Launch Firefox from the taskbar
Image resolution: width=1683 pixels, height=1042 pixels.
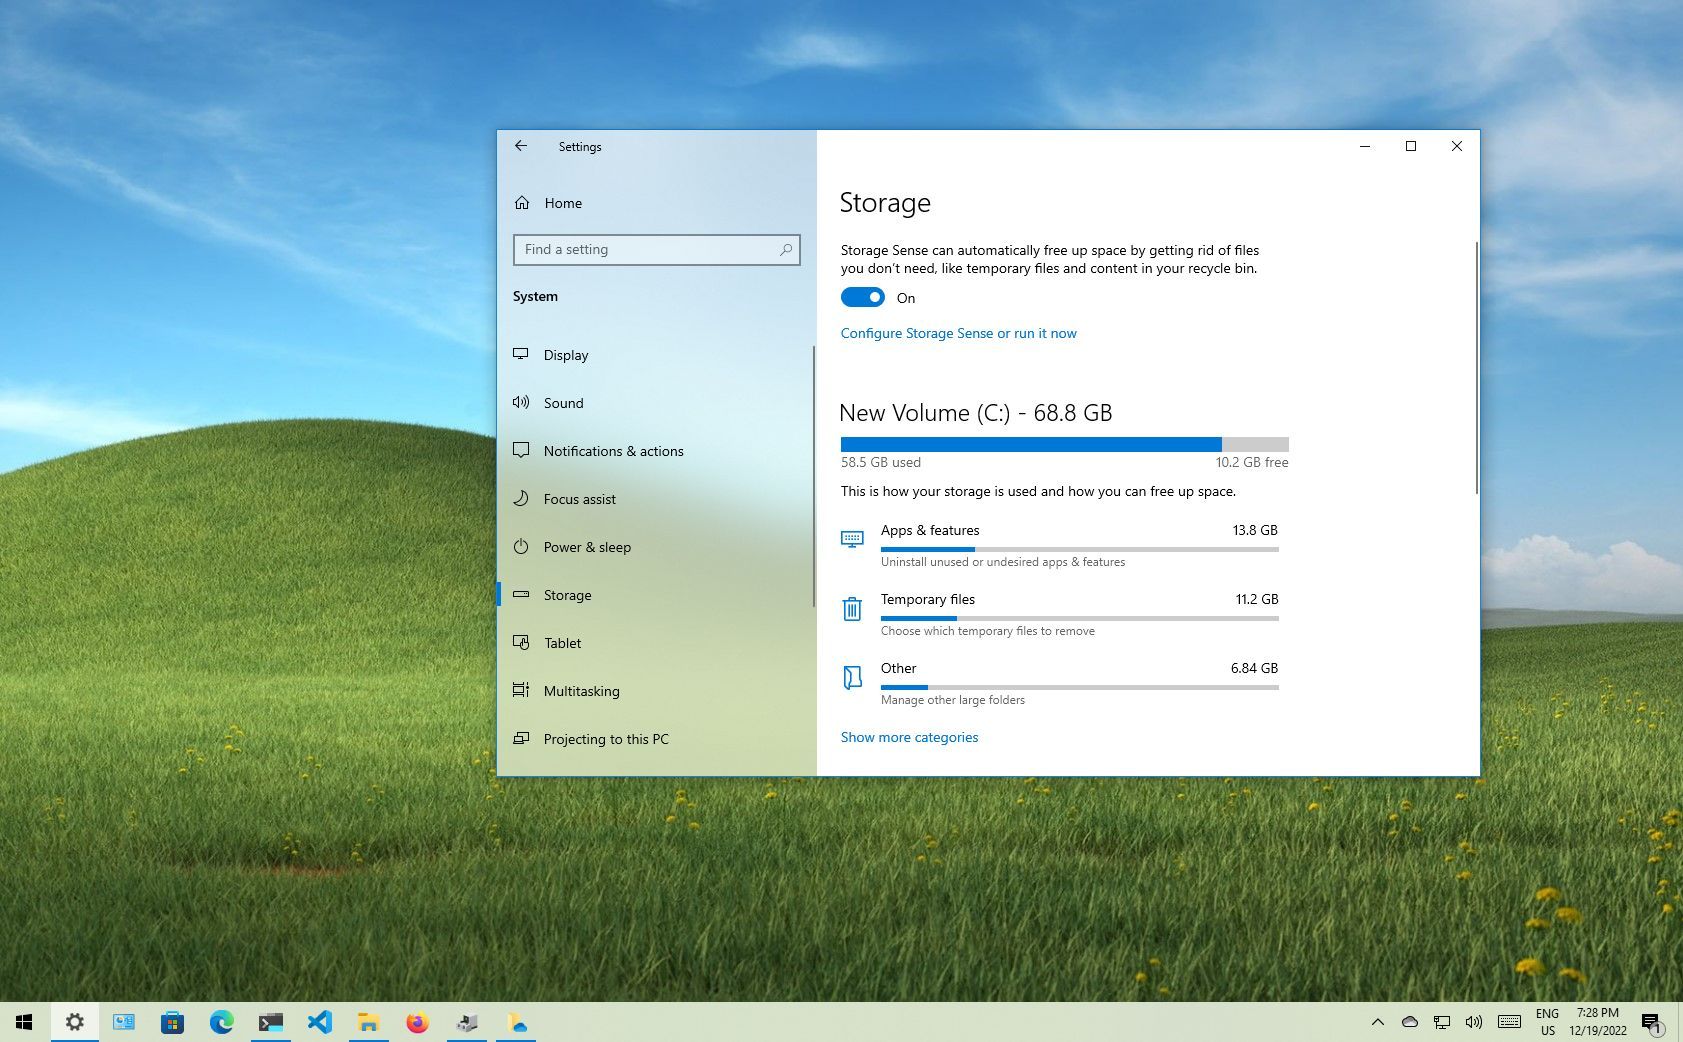(x=417, y=1022)
